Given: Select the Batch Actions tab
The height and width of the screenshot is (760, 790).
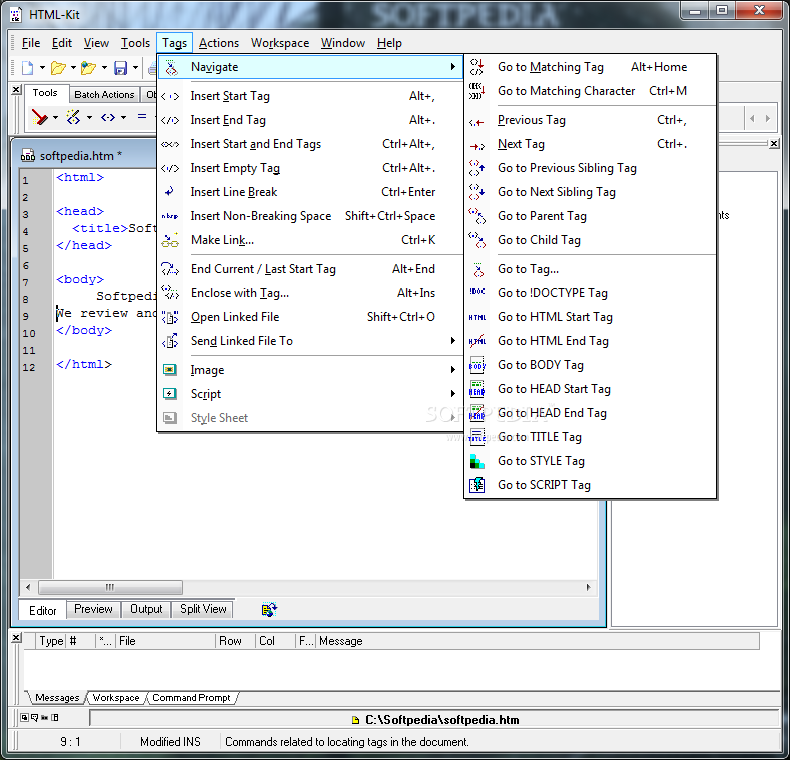Looking at the screenshot, I should point(104,94).
